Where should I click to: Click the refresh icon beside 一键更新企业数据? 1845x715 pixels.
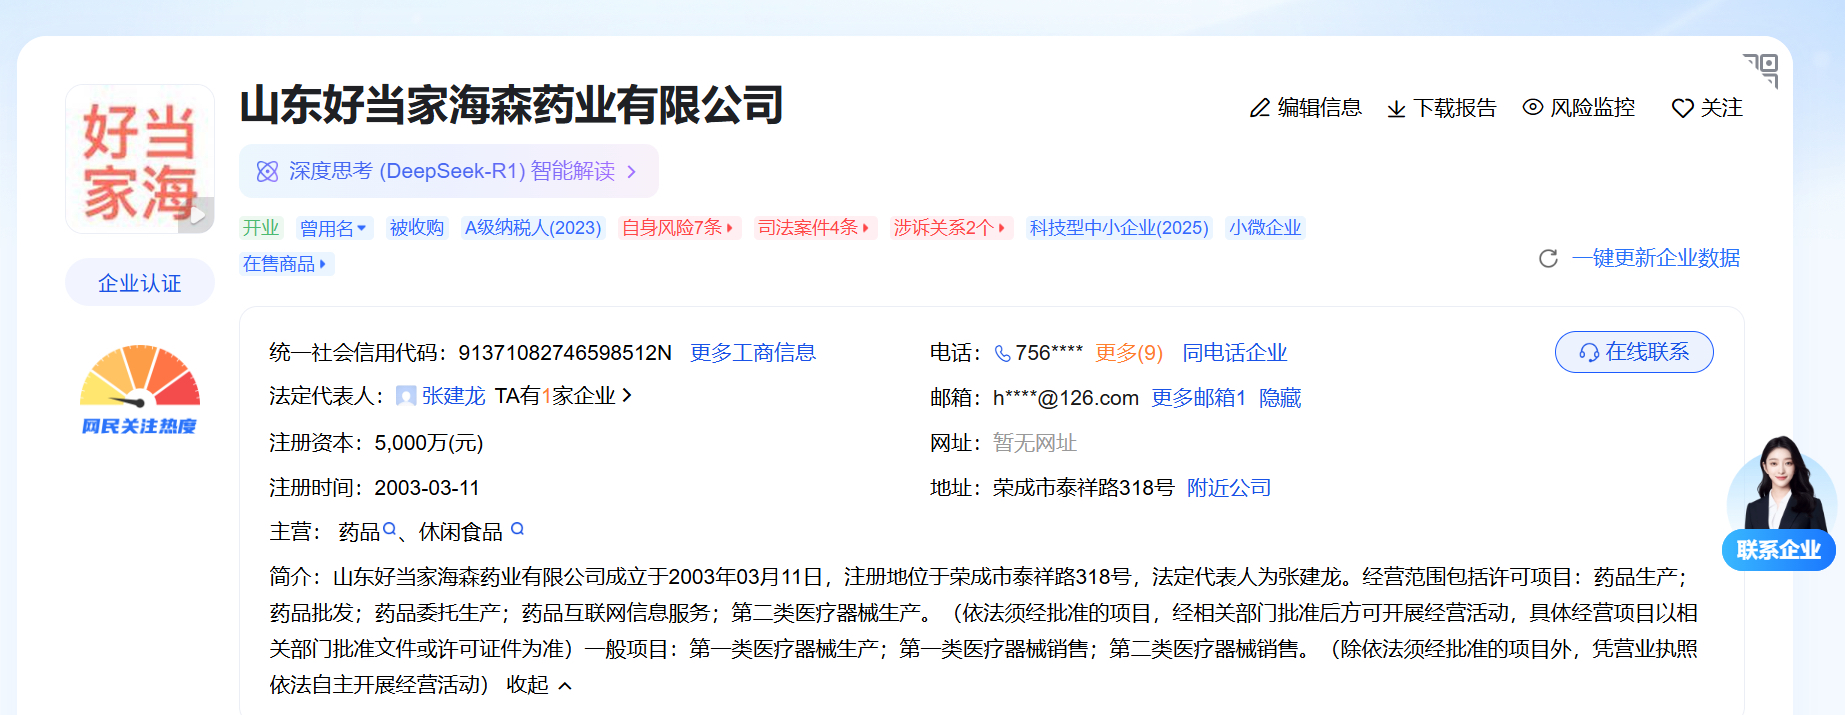point(1549,259)
